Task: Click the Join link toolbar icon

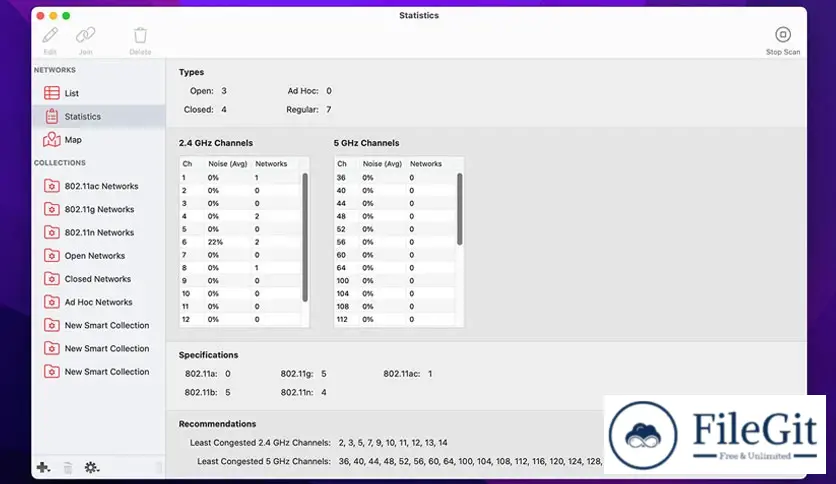Action: point(85,36)
